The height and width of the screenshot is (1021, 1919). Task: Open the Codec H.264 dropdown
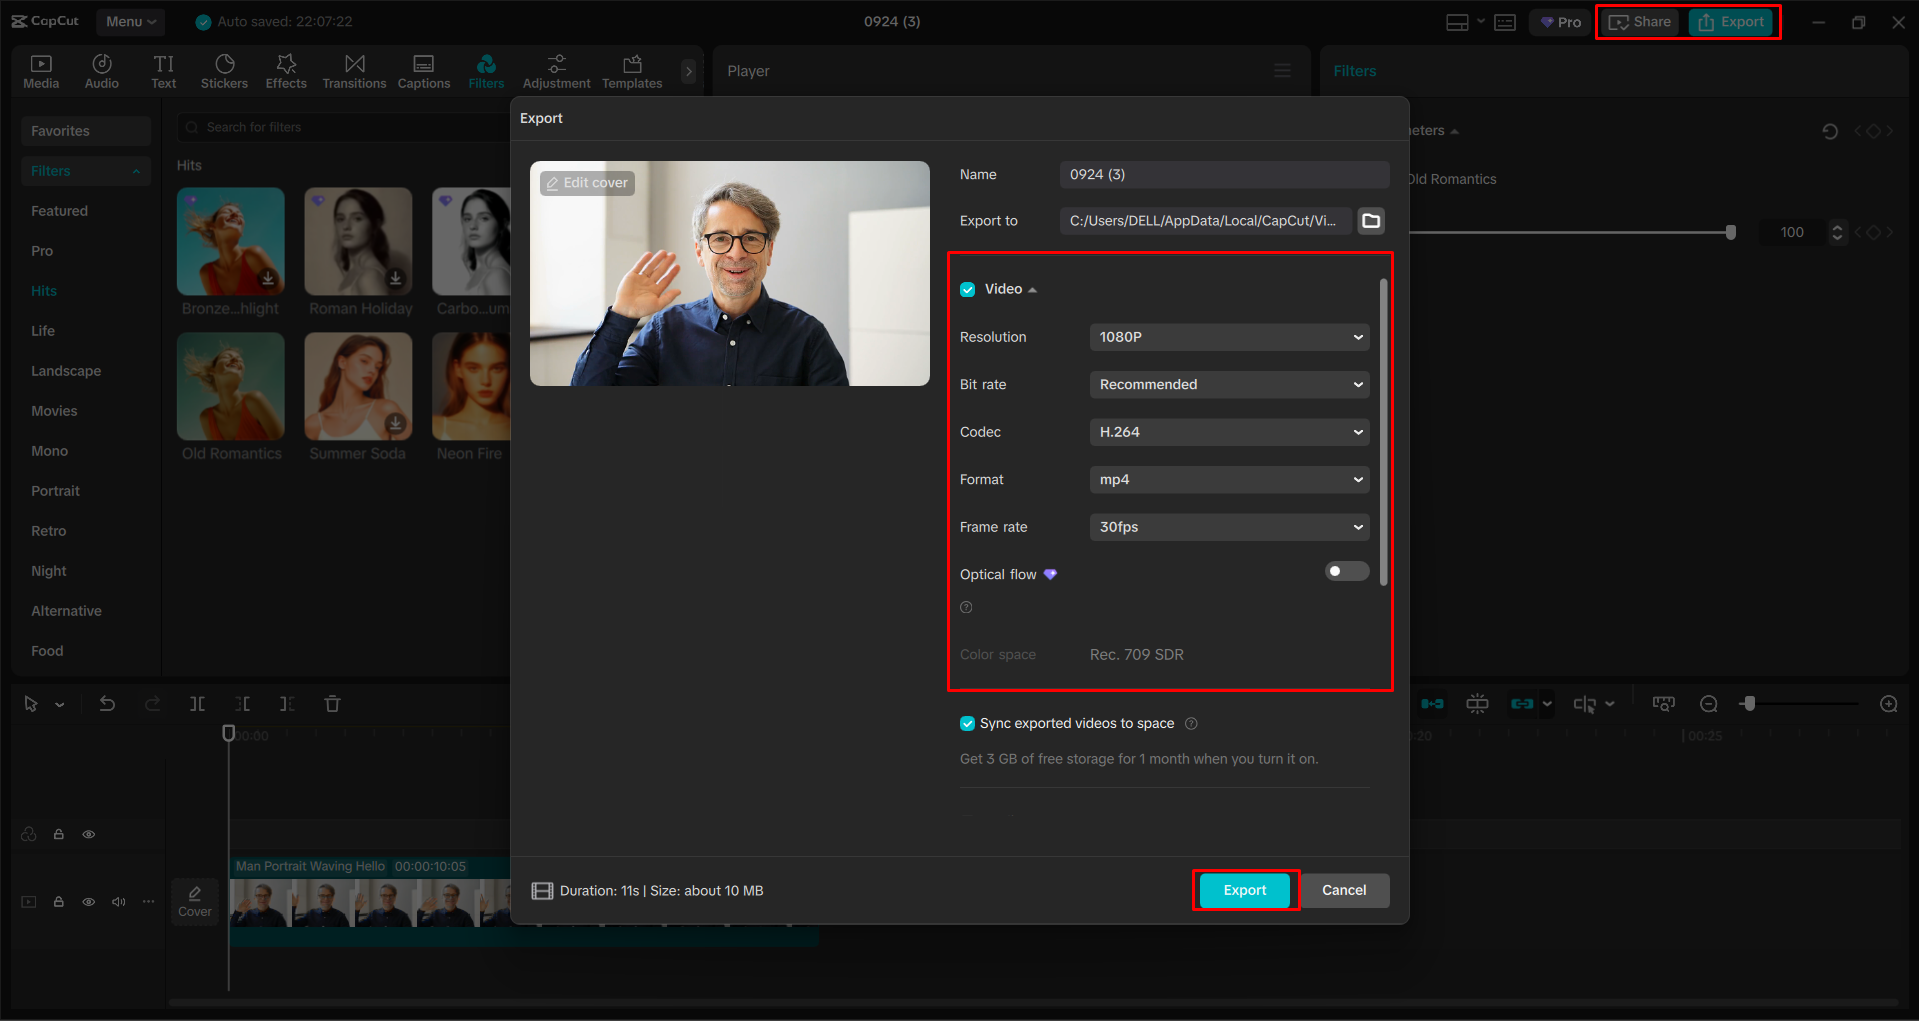pyautogui.click(x=1228, y=431)
